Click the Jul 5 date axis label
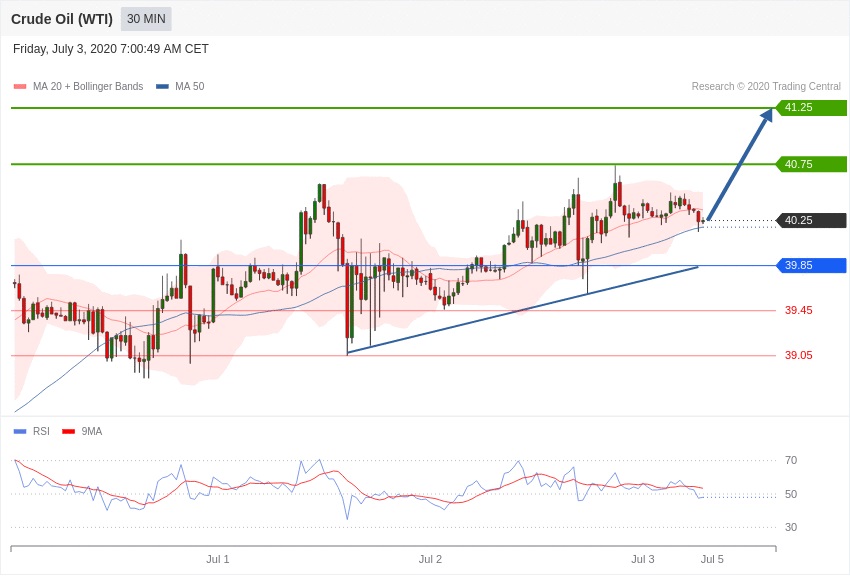Image resolution: width=850 pixels, height=576 pixels. (x=712, y=559)
